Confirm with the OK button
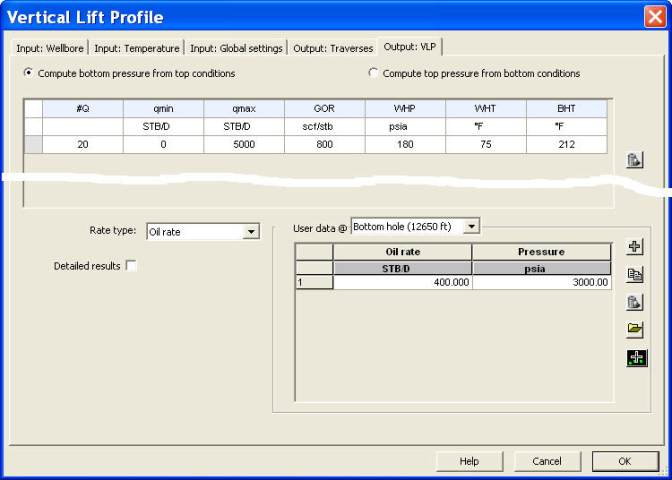The image size is (672, 480). tap(625, 461)
